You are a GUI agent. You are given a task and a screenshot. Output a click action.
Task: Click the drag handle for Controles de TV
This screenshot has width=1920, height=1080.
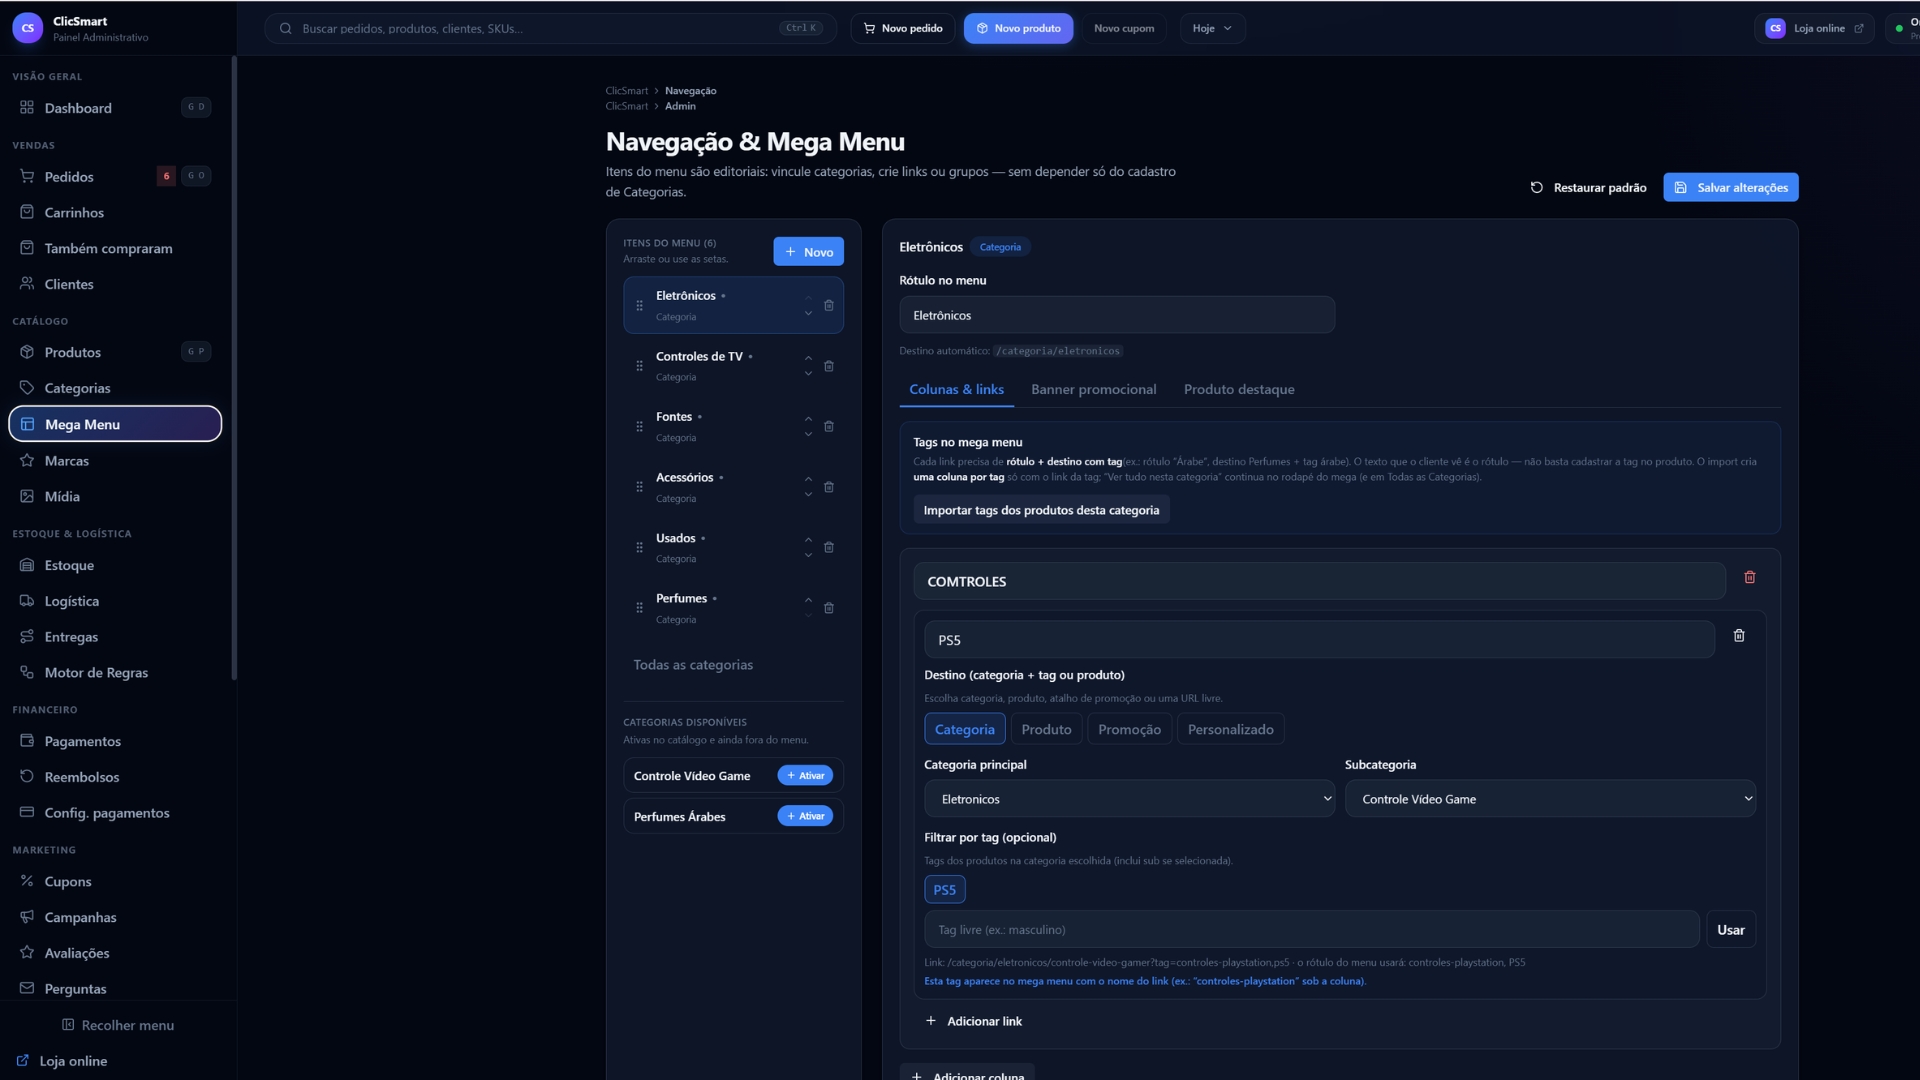coord(640,366)
